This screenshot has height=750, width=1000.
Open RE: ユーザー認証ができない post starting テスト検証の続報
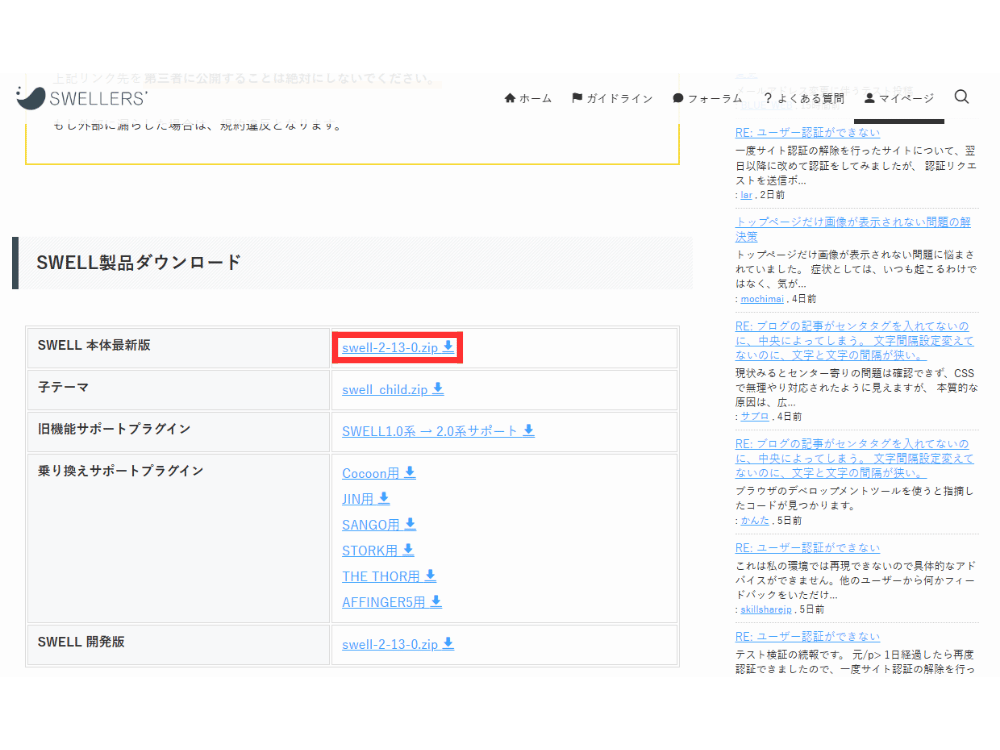point(807,636)
